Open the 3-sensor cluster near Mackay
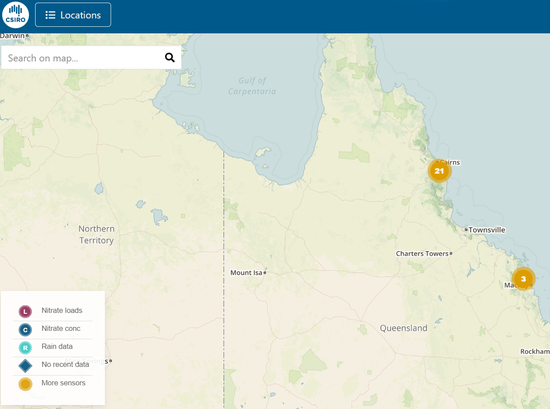The height and width of the screenshot is (409, 550). coord(523,279)
